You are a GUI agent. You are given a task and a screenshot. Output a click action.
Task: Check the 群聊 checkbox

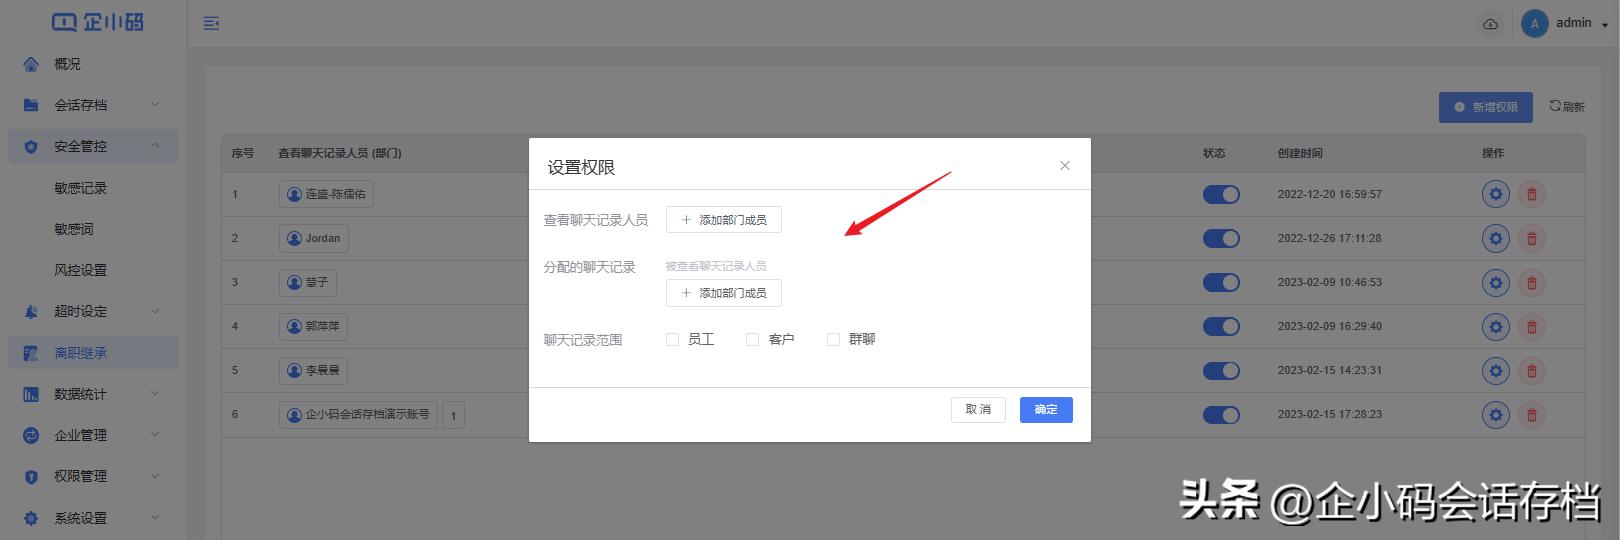coord(833,340)
